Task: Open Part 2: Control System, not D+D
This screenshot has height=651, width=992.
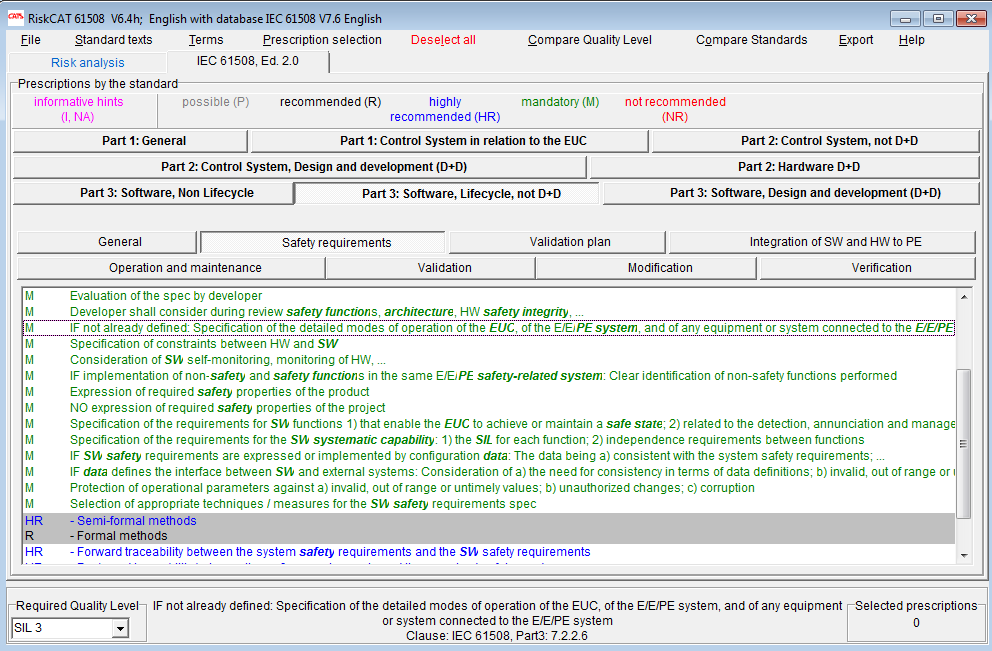Action: (815, 141)
